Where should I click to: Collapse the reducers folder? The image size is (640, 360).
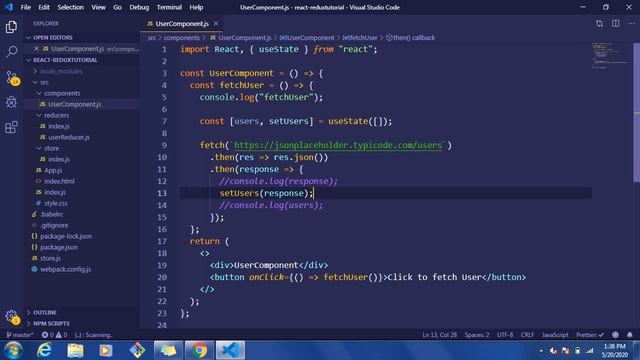pos(56,115)
